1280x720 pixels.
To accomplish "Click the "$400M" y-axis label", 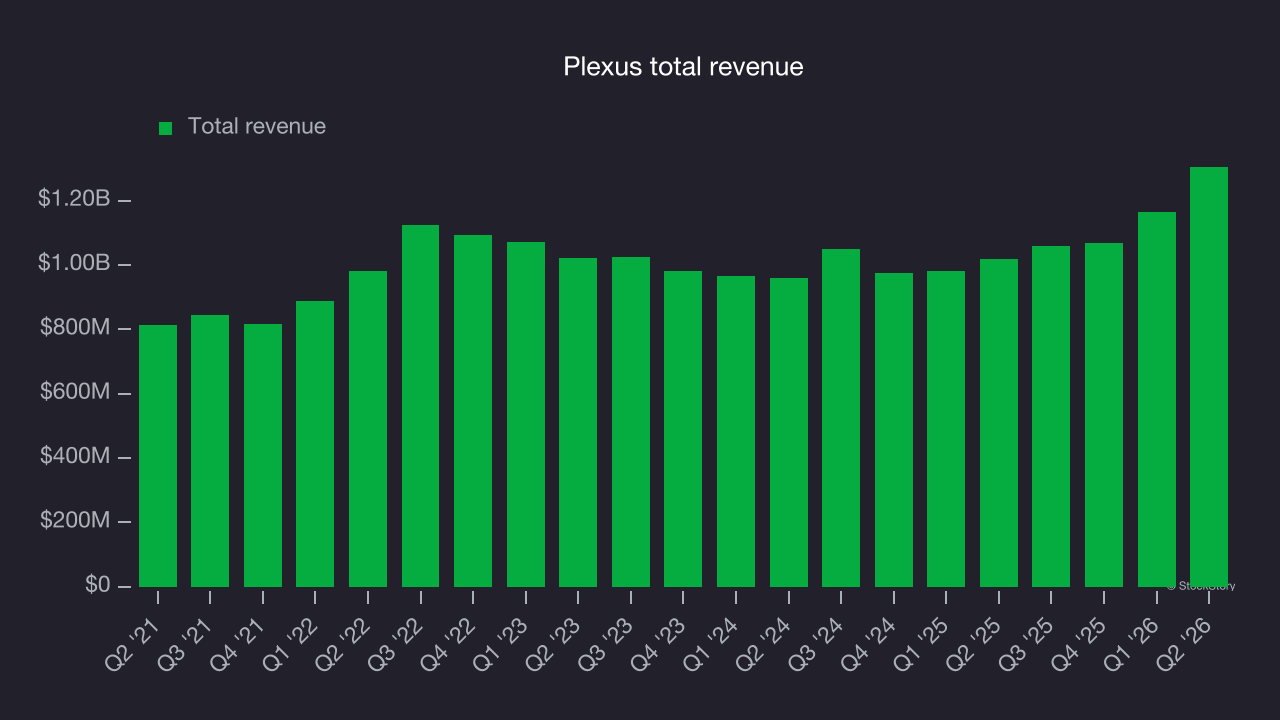I will click(x=75, y=456).
